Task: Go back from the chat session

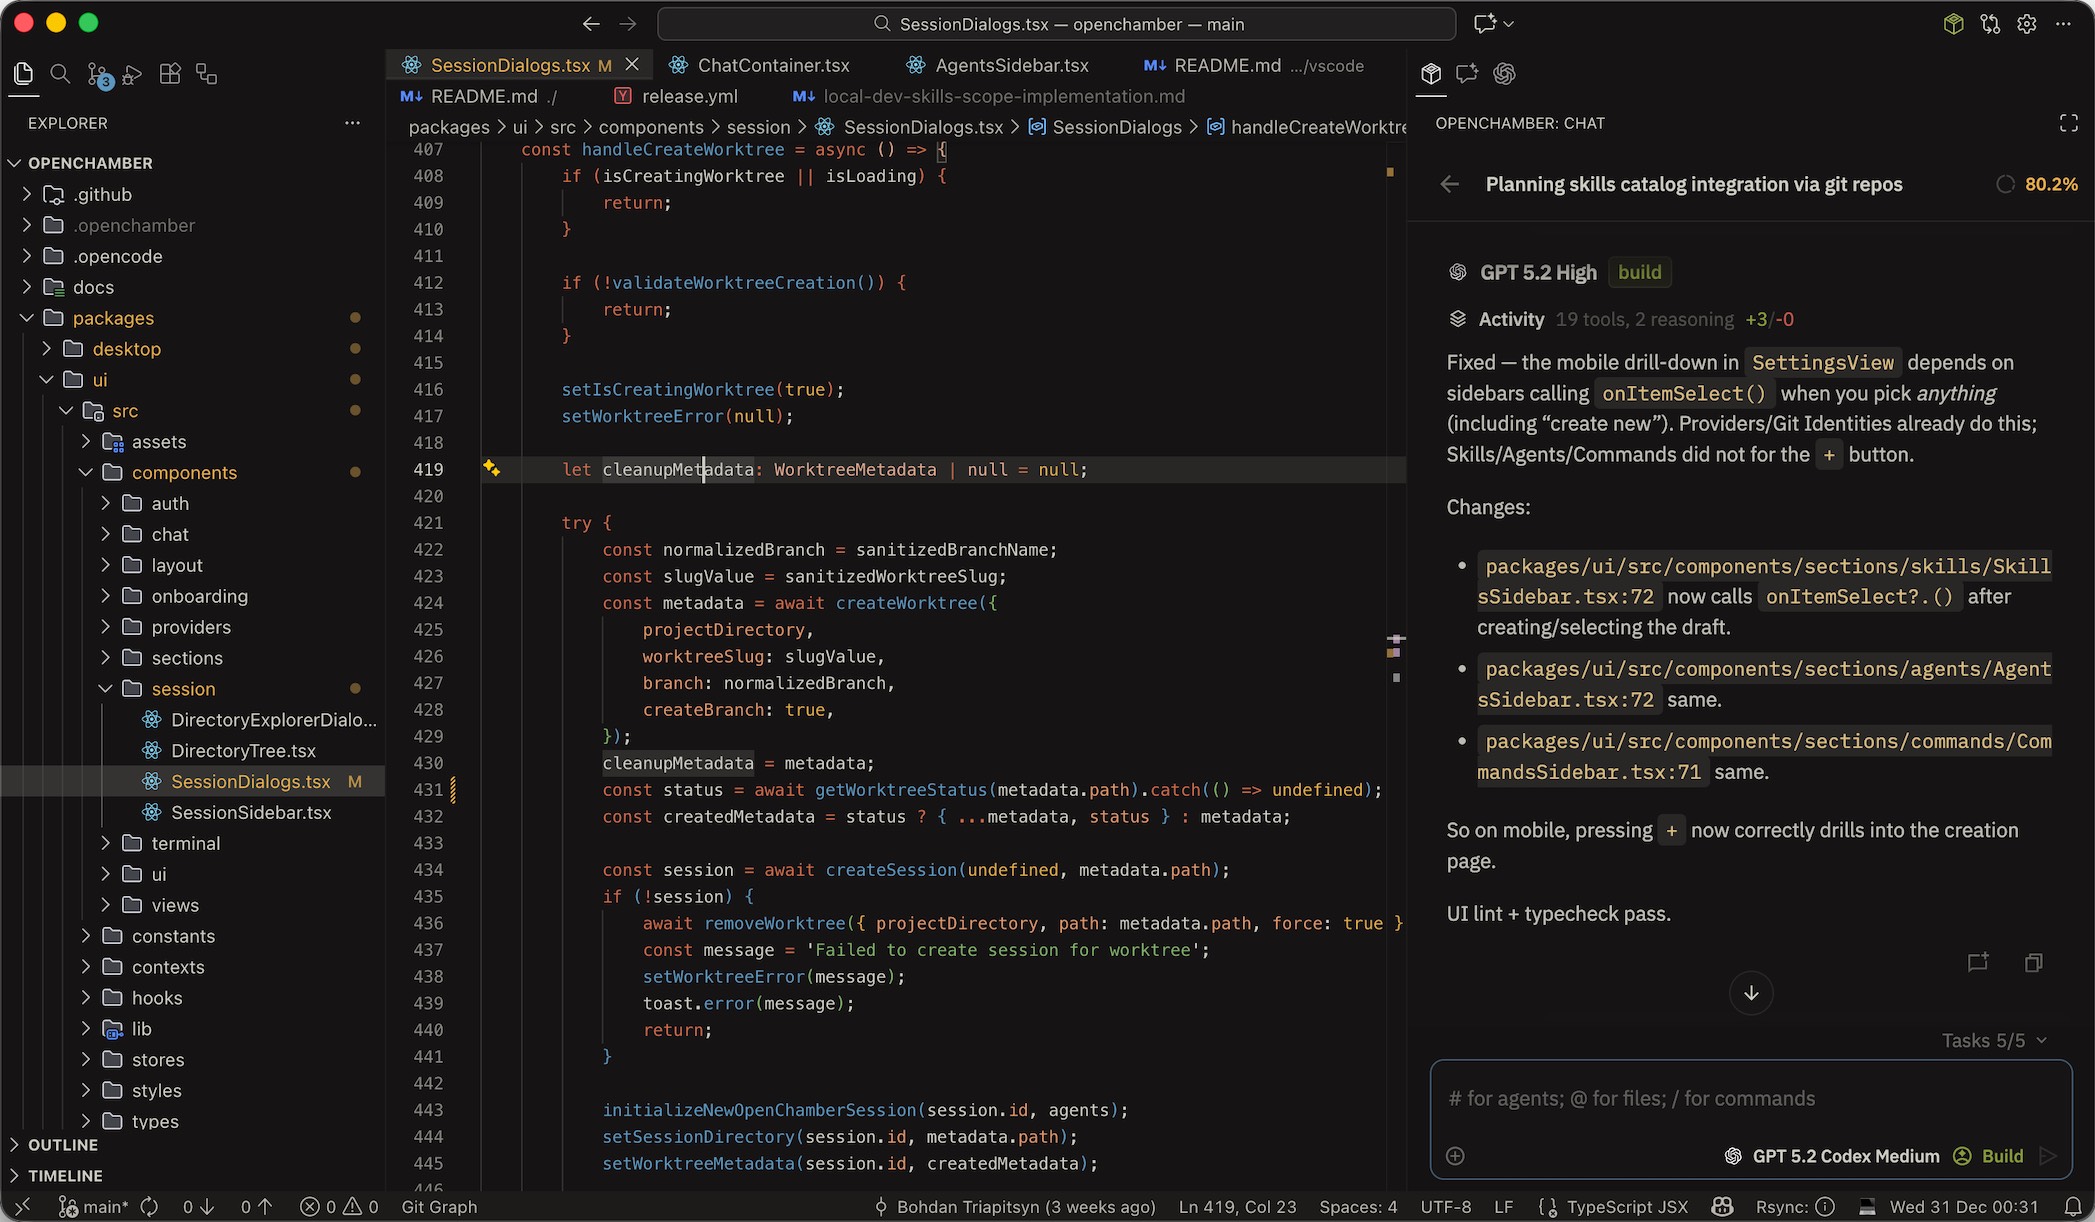Action: pos(1450,184)
